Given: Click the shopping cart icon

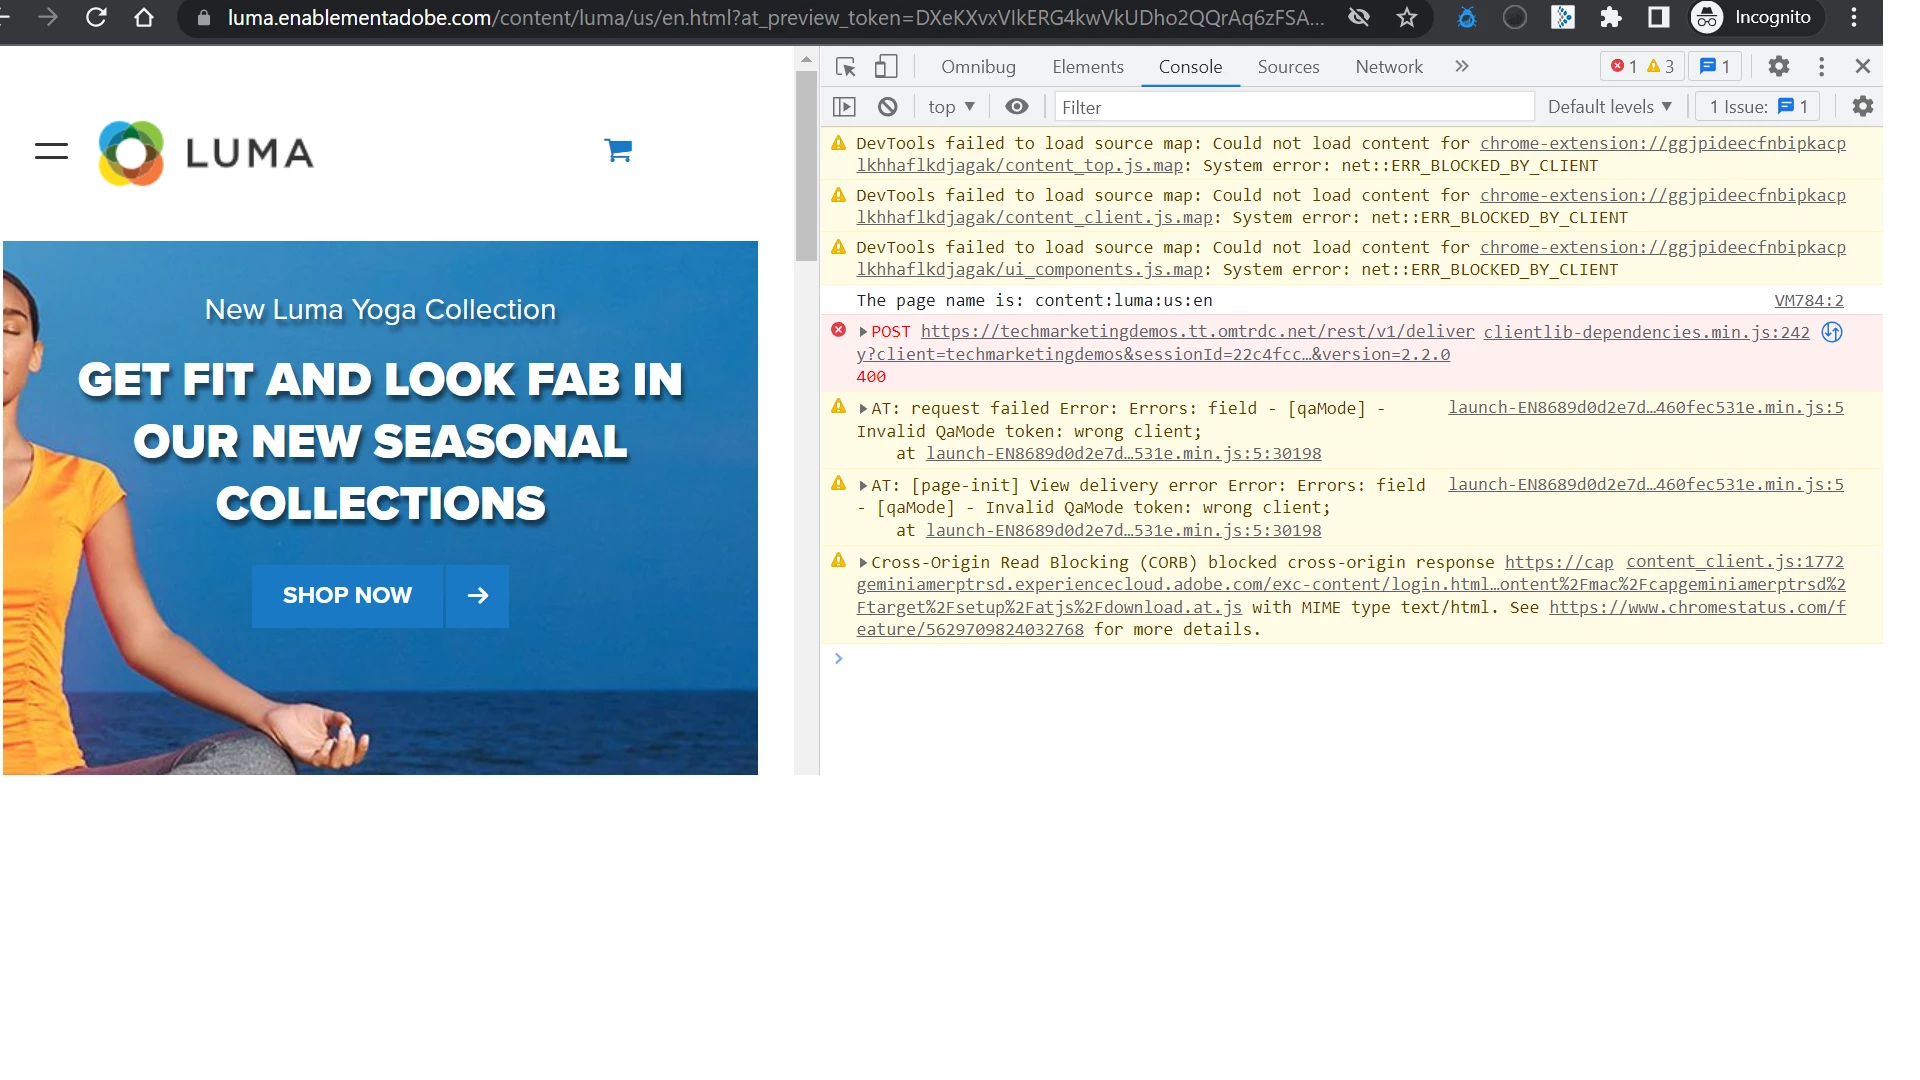Looking at the screenshot, I should (618, 151).
